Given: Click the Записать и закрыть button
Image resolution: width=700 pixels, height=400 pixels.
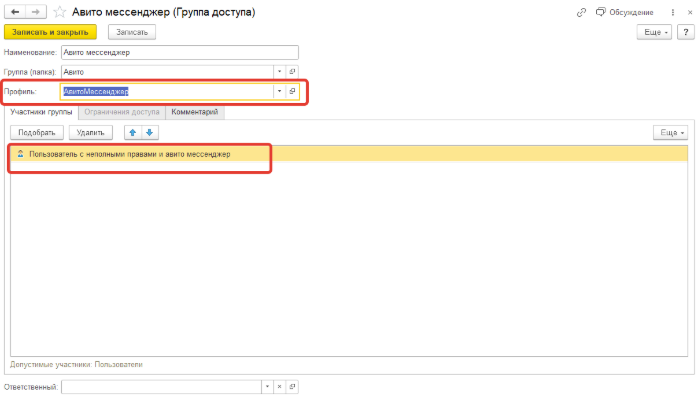Looking at the screenshot, I should pyautogui.click(x=50, y=32).
